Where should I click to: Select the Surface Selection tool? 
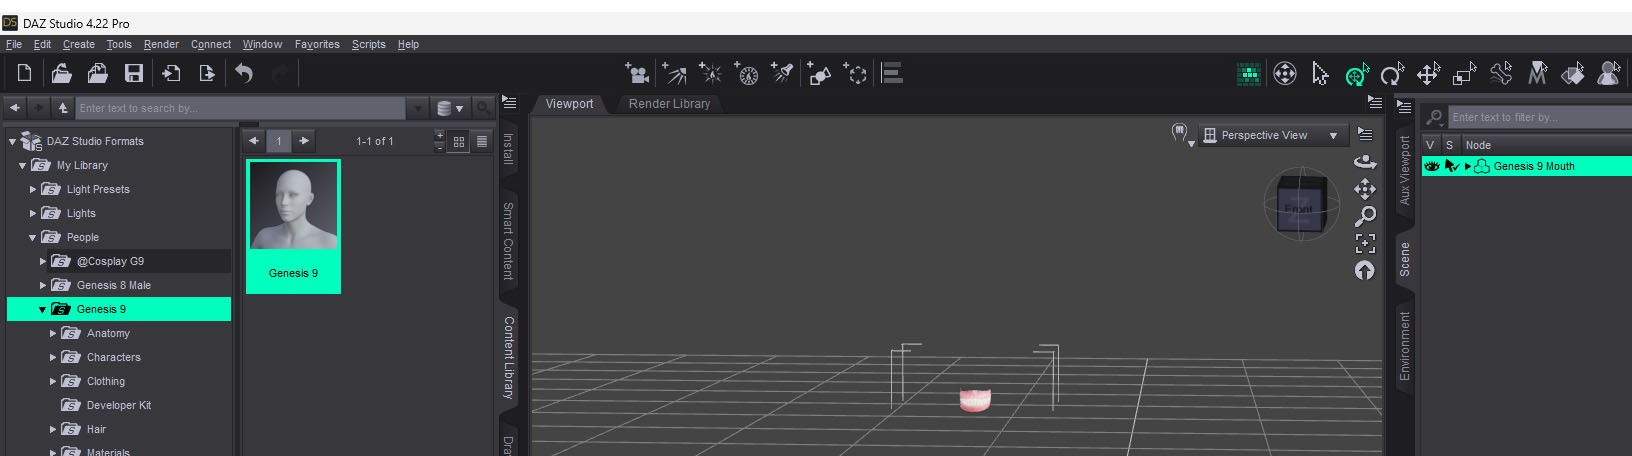pyautogui.click(x=1573, y=73)
